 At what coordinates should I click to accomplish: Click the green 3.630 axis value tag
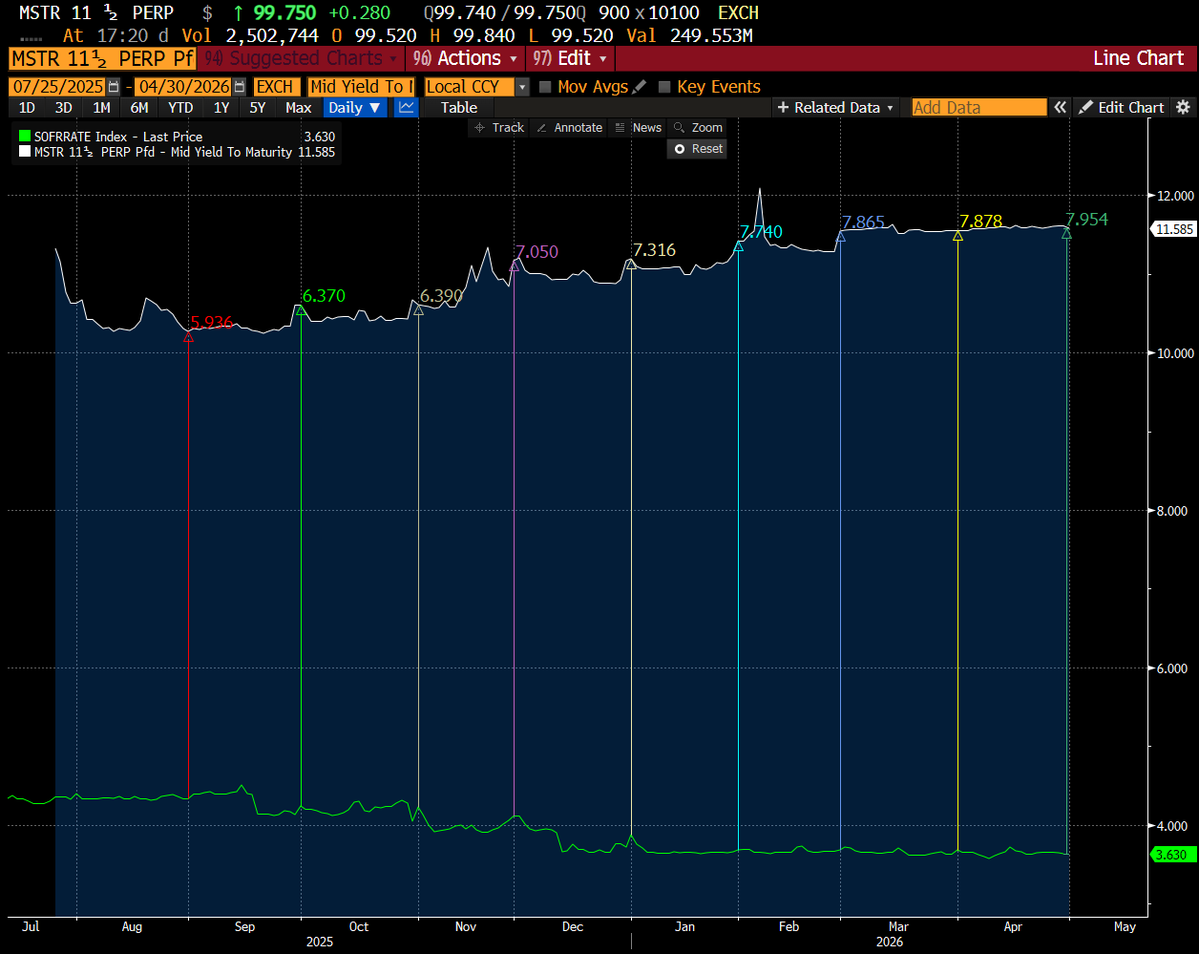(1172, 855)
